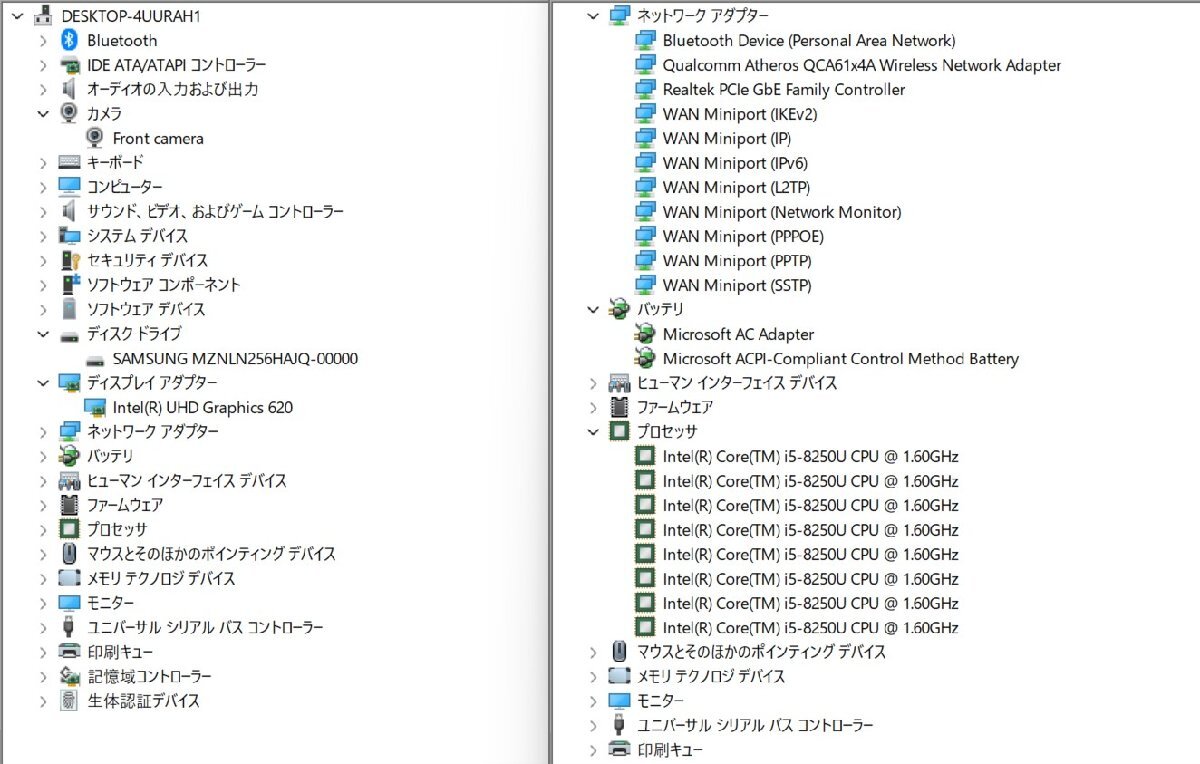1200x764 pixels.
Task: Click the 記憶域コントローラー icon
Action: (x=69, y=676)
